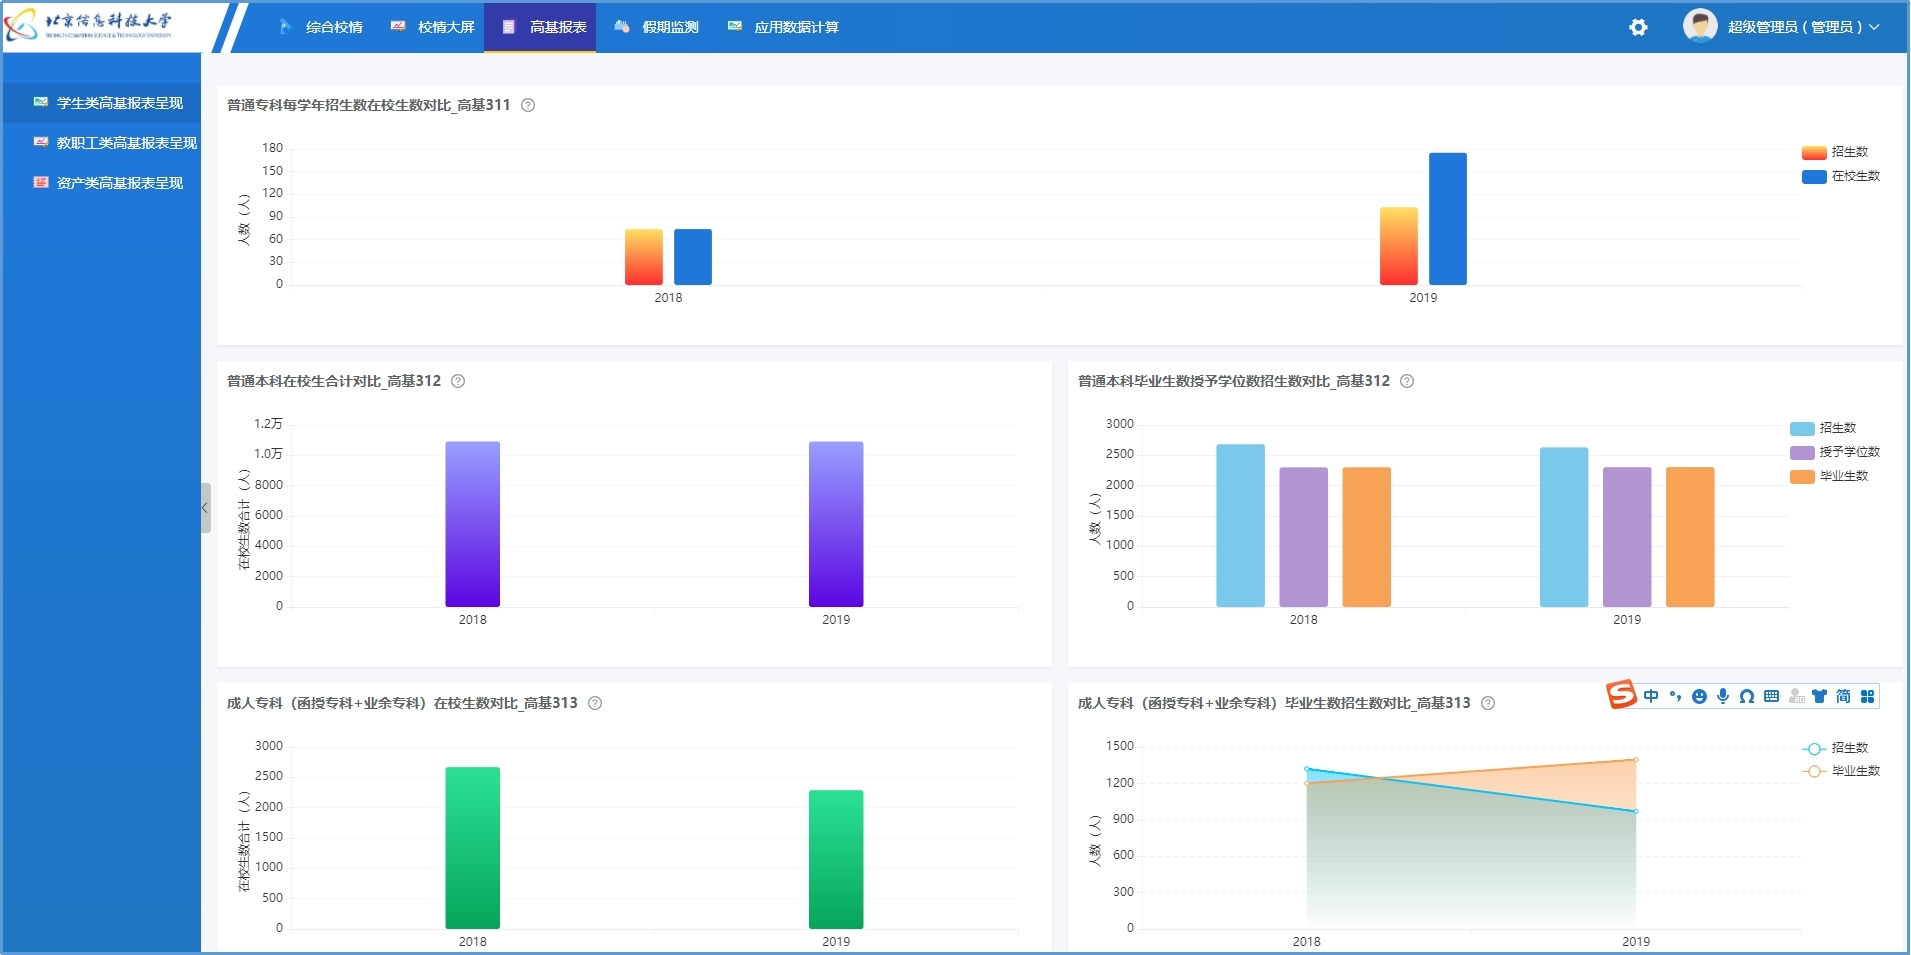This screenshot has width=1911, height=955.
Task: Click the 2018 purple bar in 本科在校生合计 chart
Action: point(472,524)
